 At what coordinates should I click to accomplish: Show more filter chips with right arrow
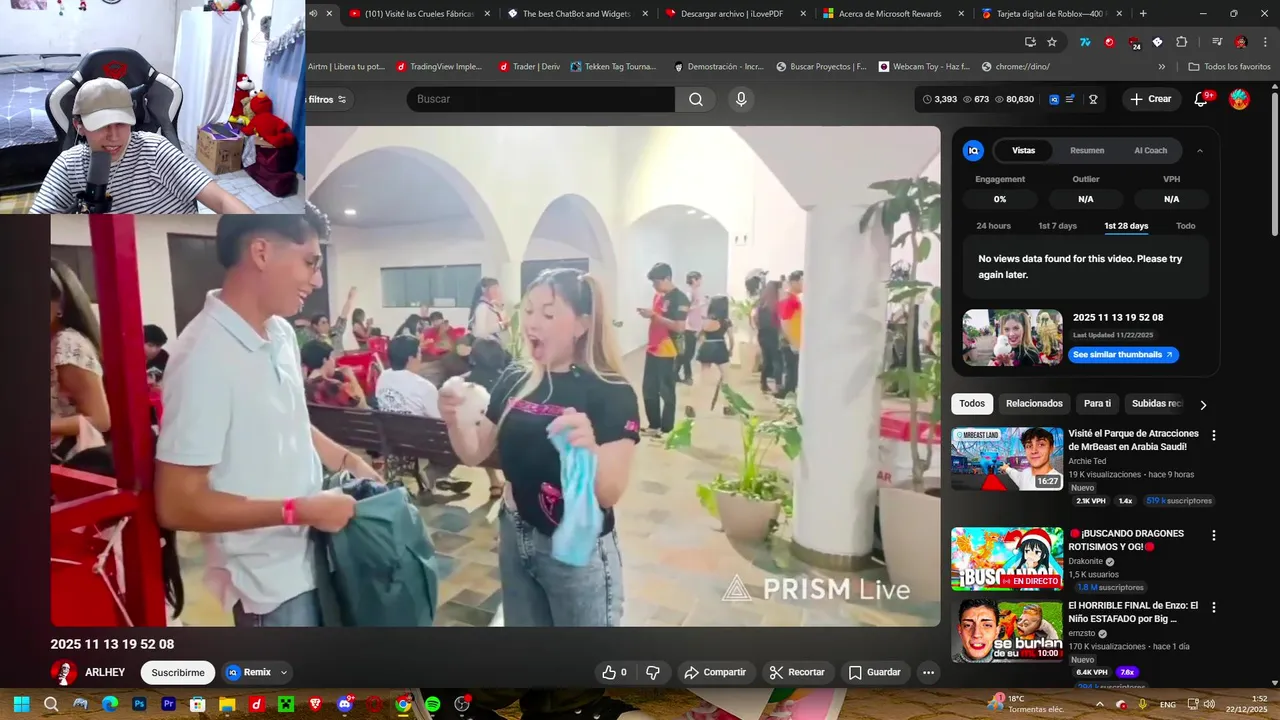(x=1203, y=404)
